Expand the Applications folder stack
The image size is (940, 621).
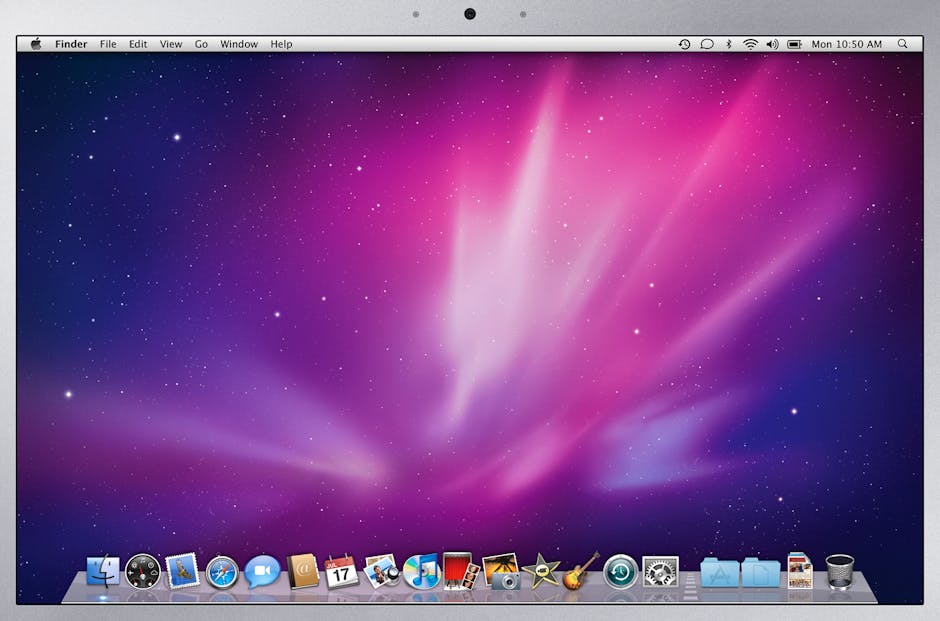(719, 572)
